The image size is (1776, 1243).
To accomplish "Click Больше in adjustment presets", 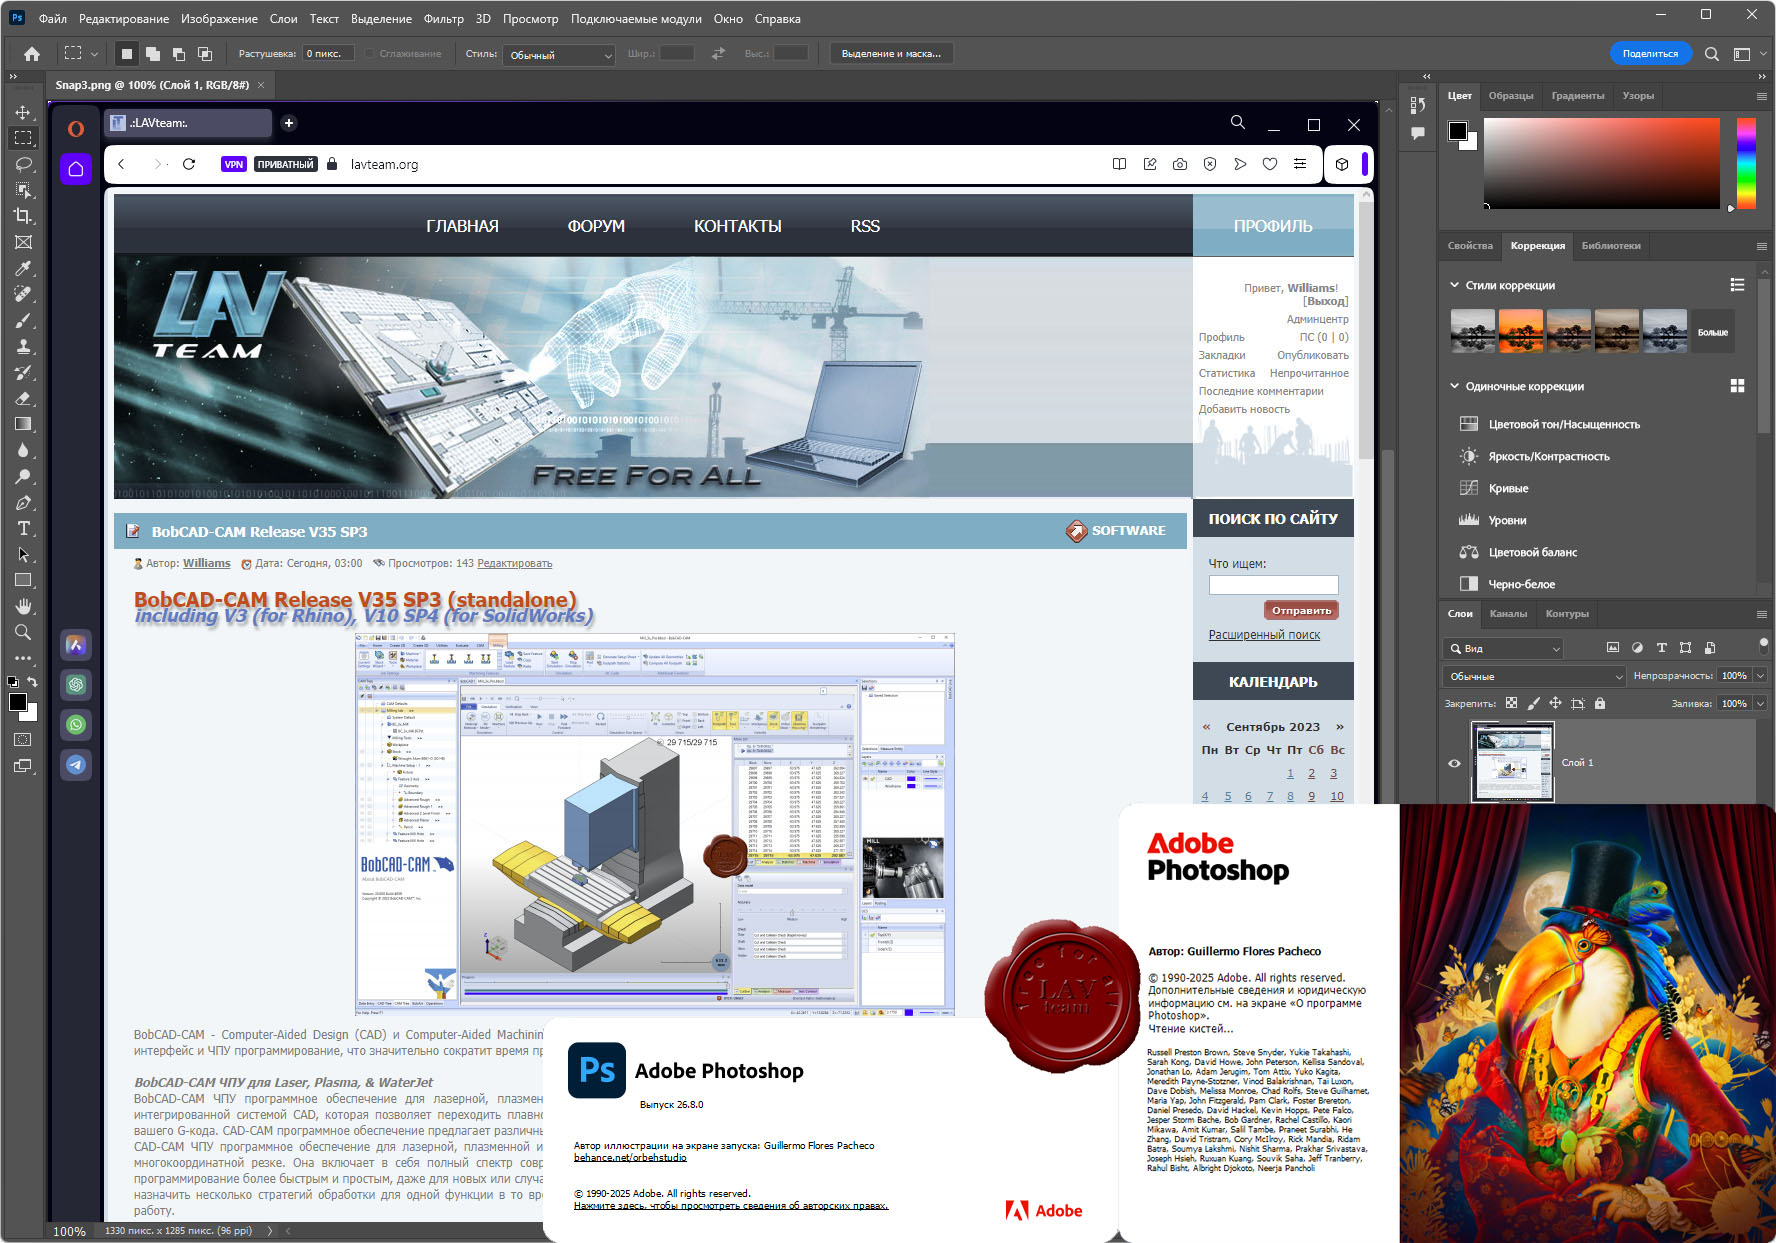I will (x=1712, y=332).
